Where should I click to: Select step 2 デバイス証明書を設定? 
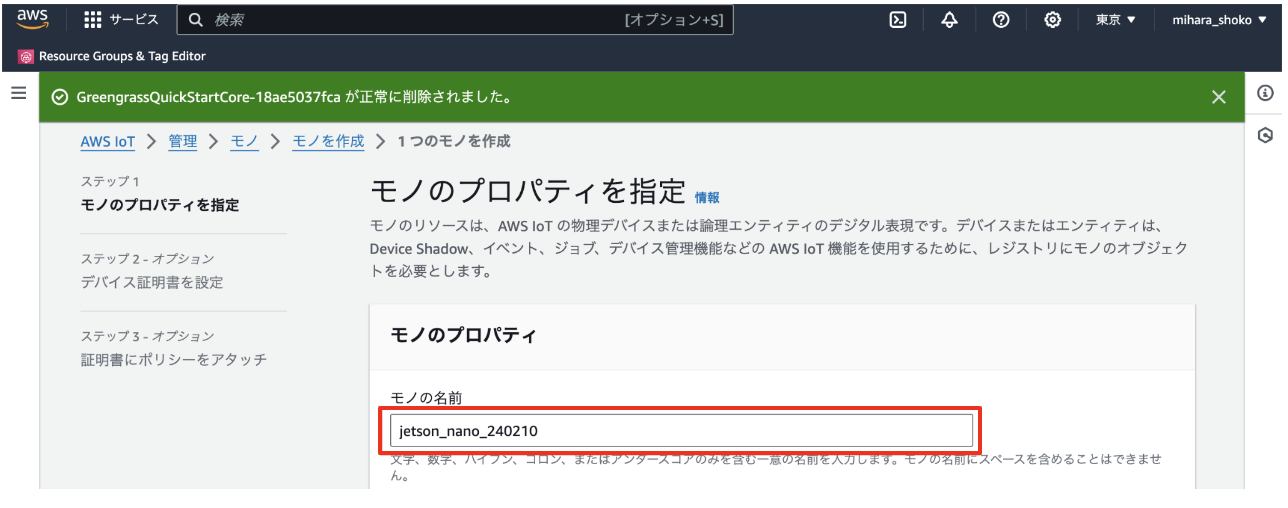click(152, 283)
